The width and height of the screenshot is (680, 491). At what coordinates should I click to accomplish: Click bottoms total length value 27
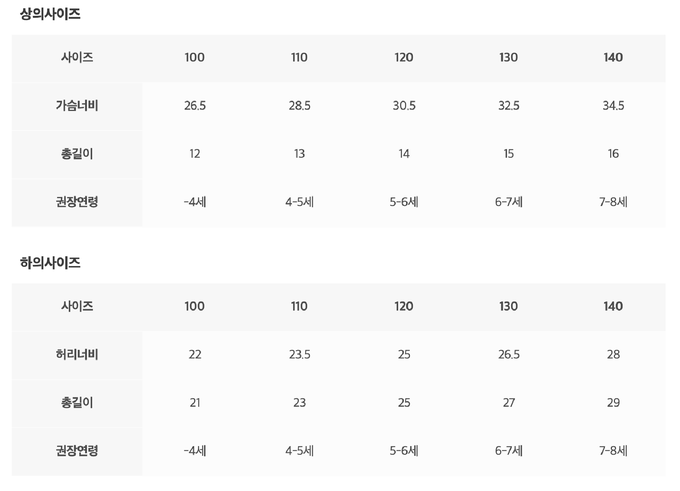coord(508,403)
